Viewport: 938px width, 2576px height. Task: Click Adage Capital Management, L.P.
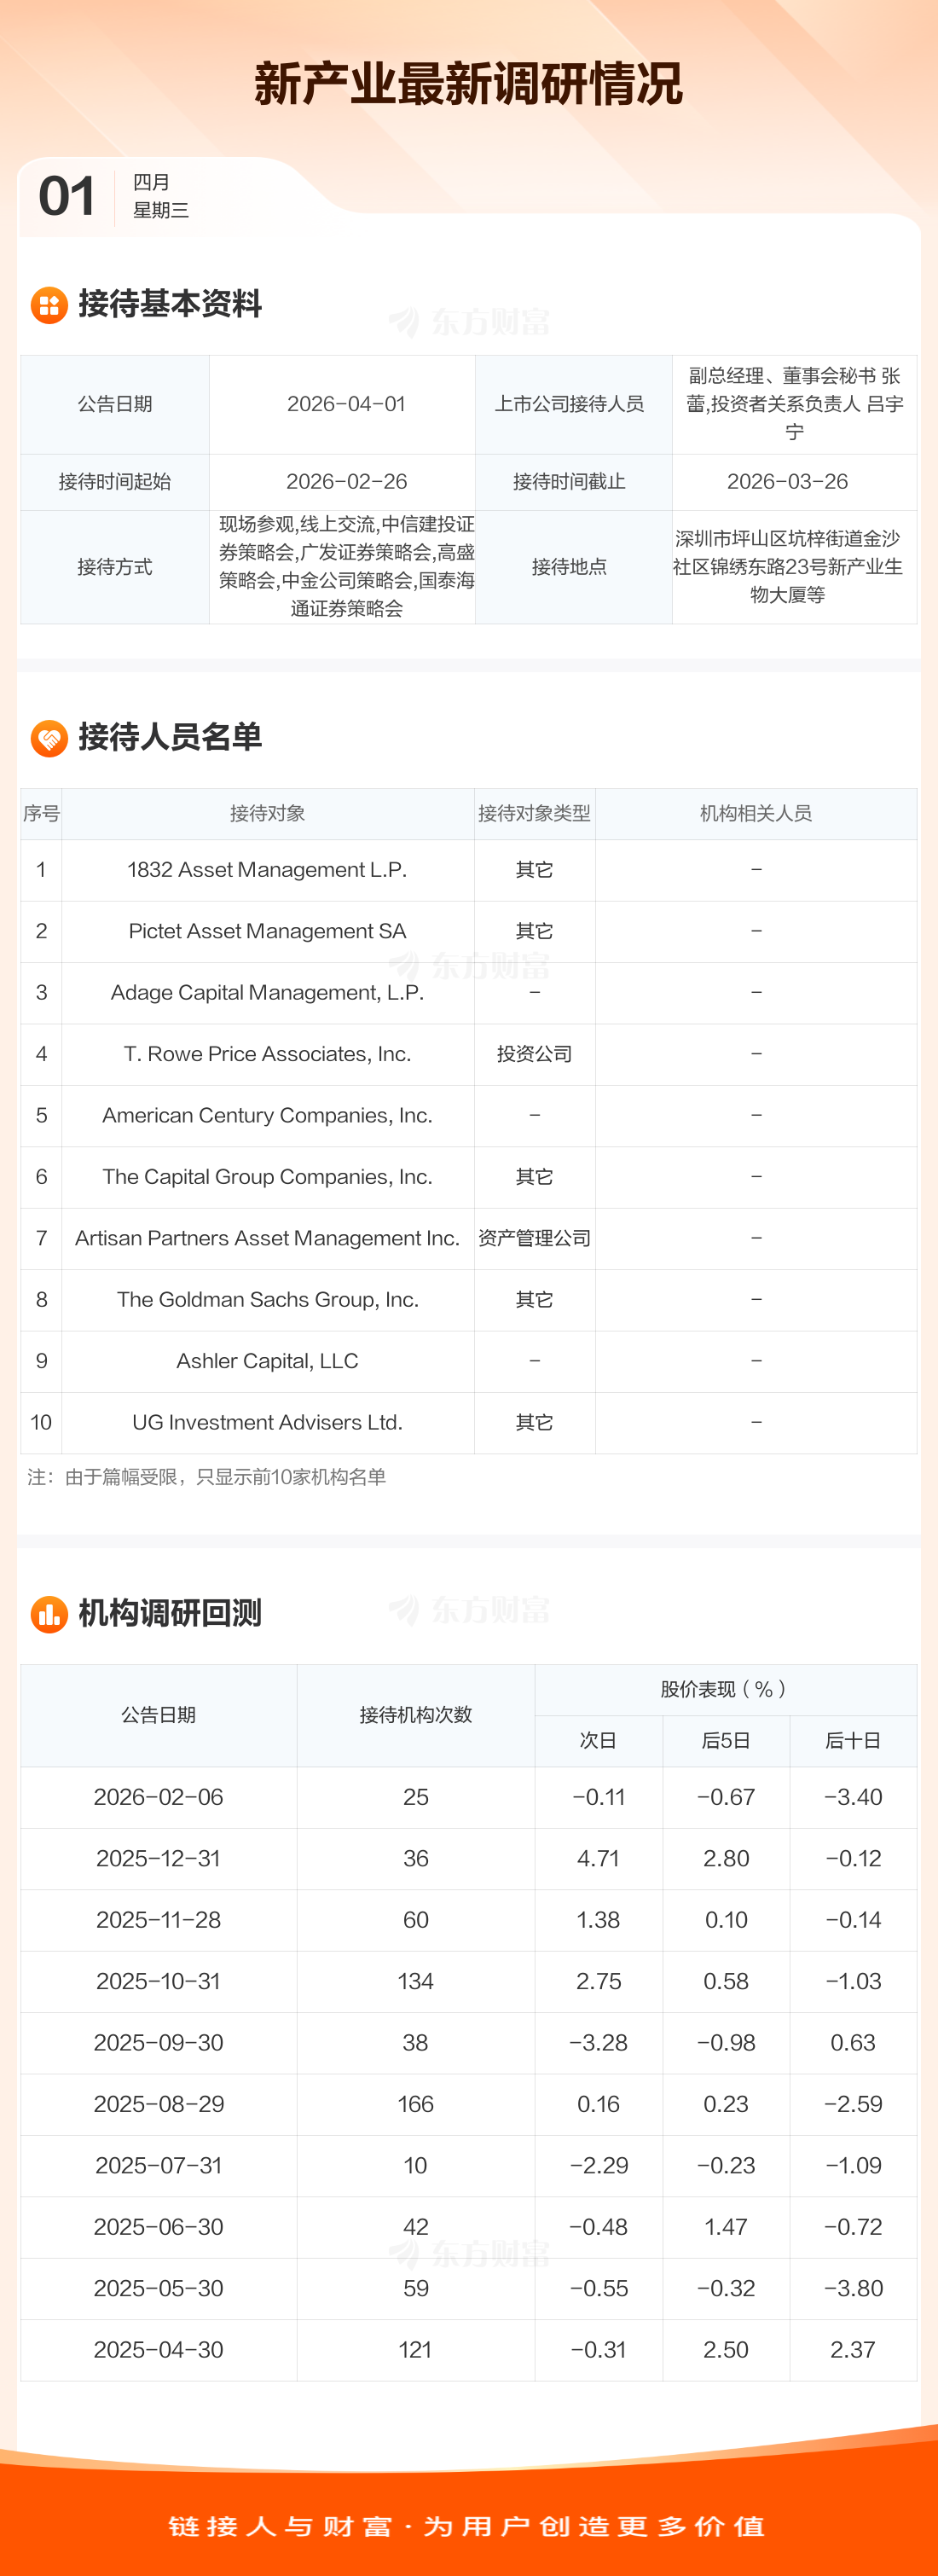[267, 993]
